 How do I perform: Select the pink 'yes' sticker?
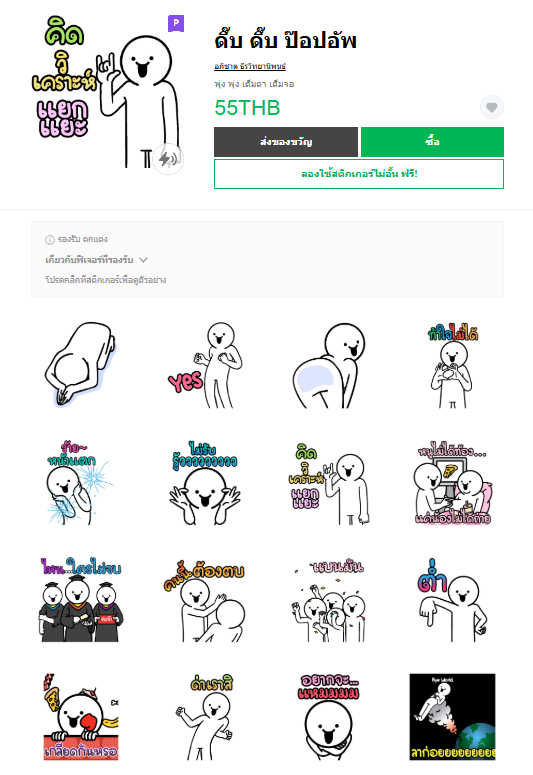coord(205,366)
